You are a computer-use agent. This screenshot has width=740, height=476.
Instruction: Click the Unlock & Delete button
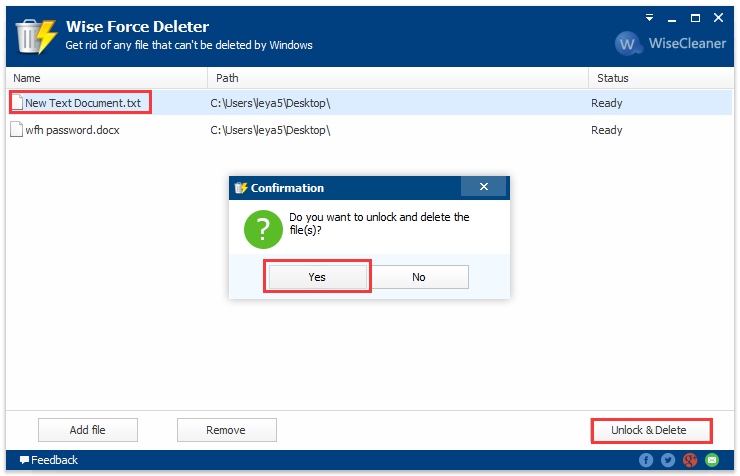pyautogui.click(x=651, y=430)
